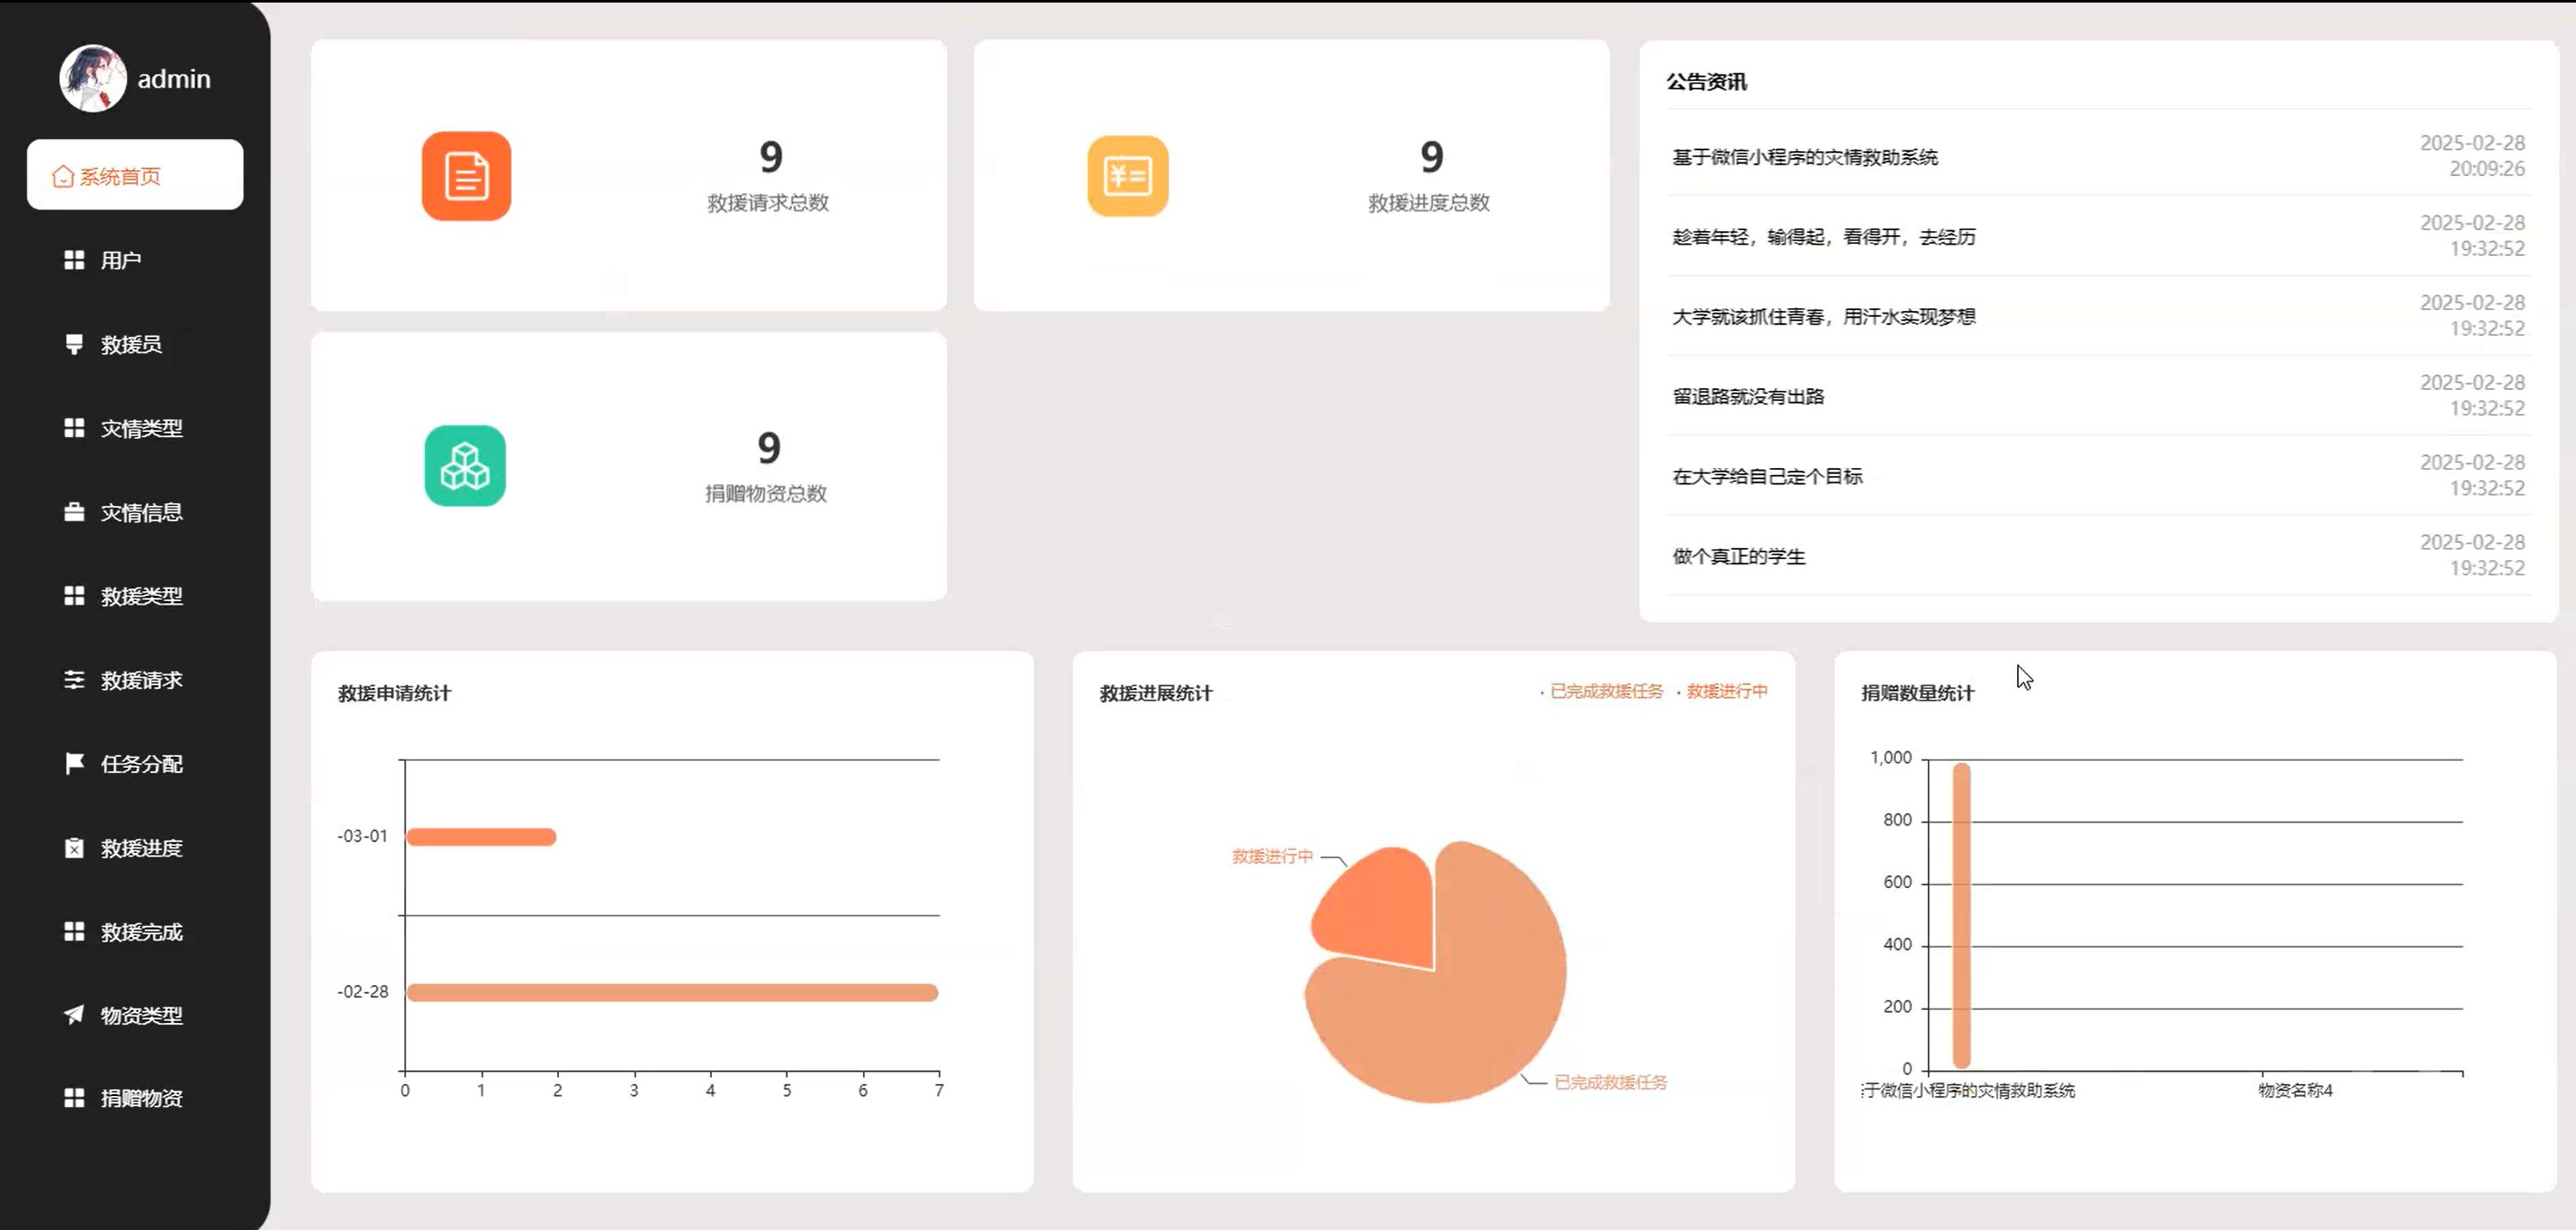This screenshot has height=1230, width=2576.
Task: Click the grid icon beside 用户
Action: point(74,260)
